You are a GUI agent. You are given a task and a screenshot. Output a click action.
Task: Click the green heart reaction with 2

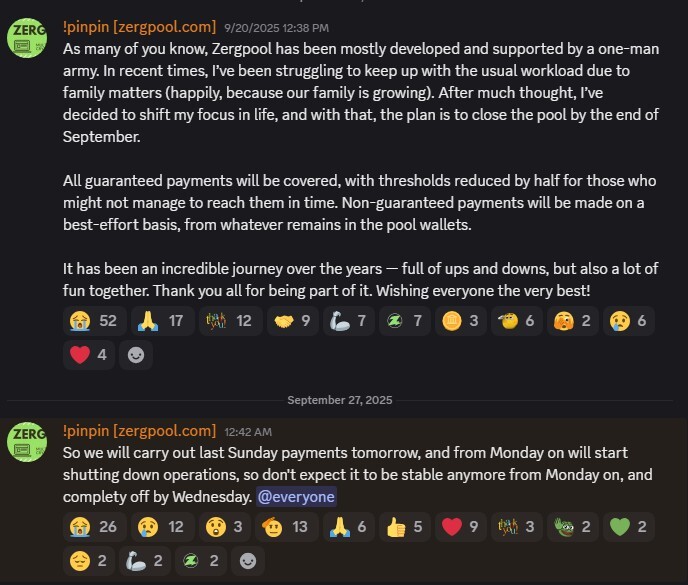[629, 526]
